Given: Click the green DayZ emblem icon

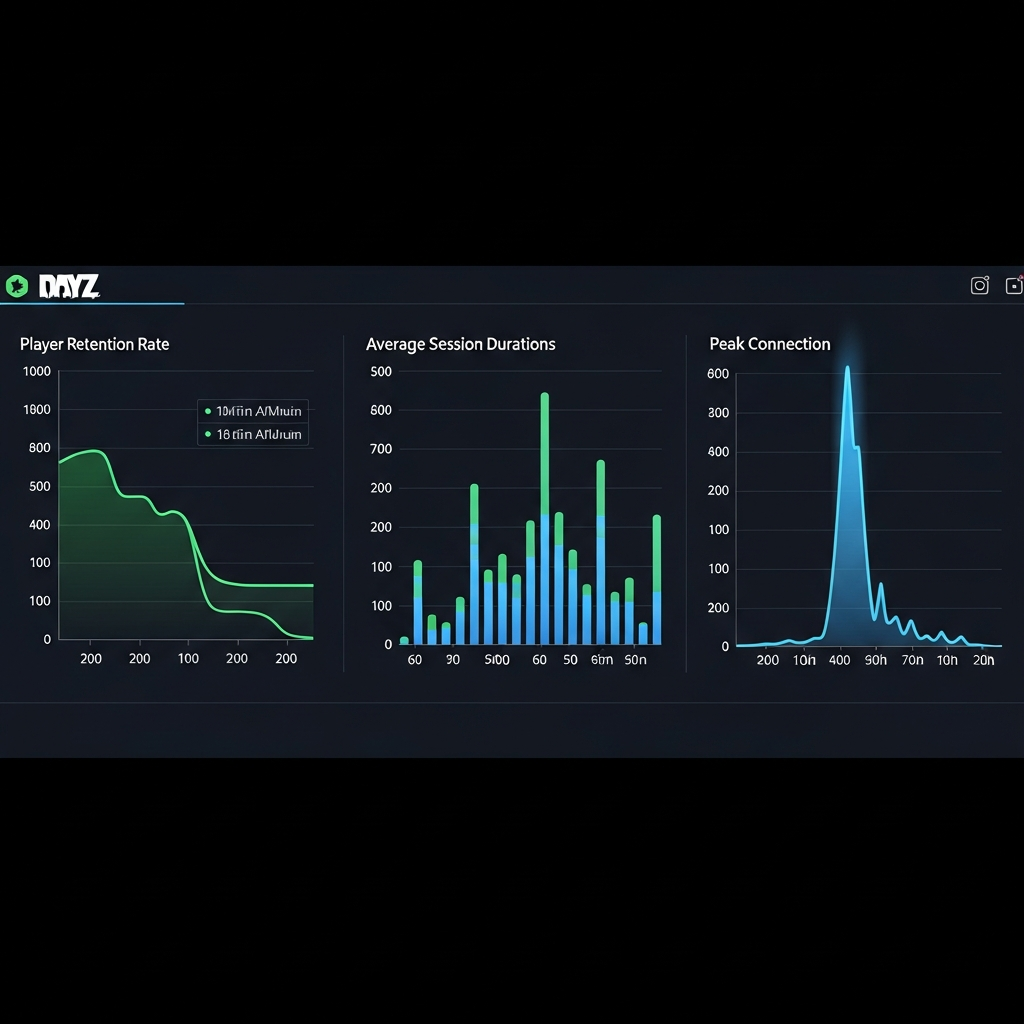Looking at the screenshot, I should pos(18,285).
